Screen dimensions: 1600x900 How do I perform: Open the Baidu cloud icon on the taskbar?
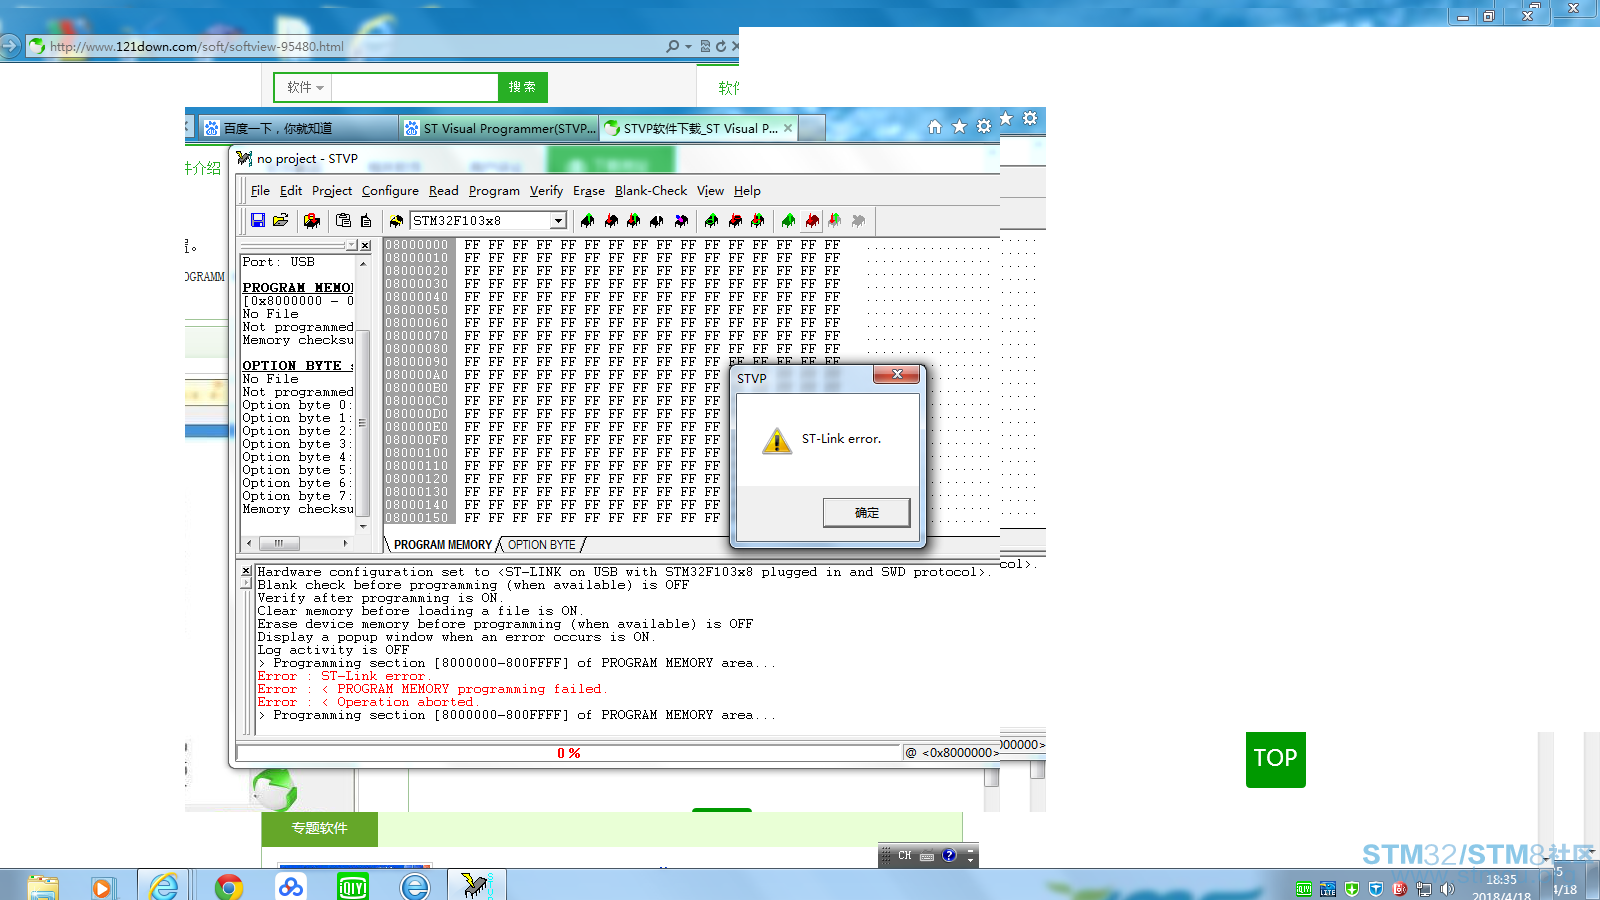tap(291, 886)
